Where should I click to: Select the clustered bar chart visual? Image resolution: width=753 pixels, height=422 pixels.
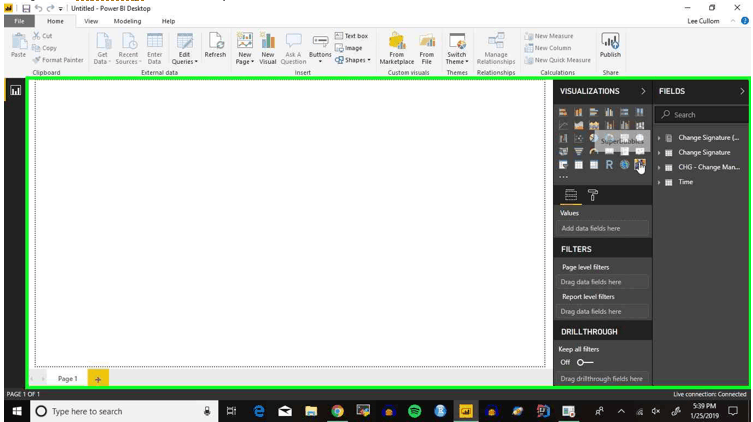tap(594, 112)
